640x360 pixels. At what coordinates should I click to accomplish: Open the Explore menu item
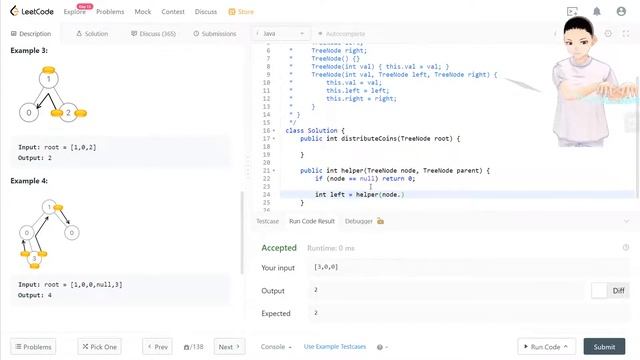75,12
